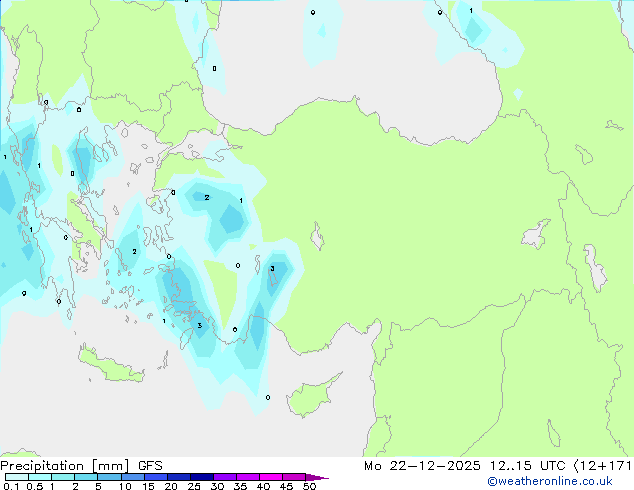Select the 2–5 mm legend color box
The width and height of the screenshot is (634, 490).
86,477
